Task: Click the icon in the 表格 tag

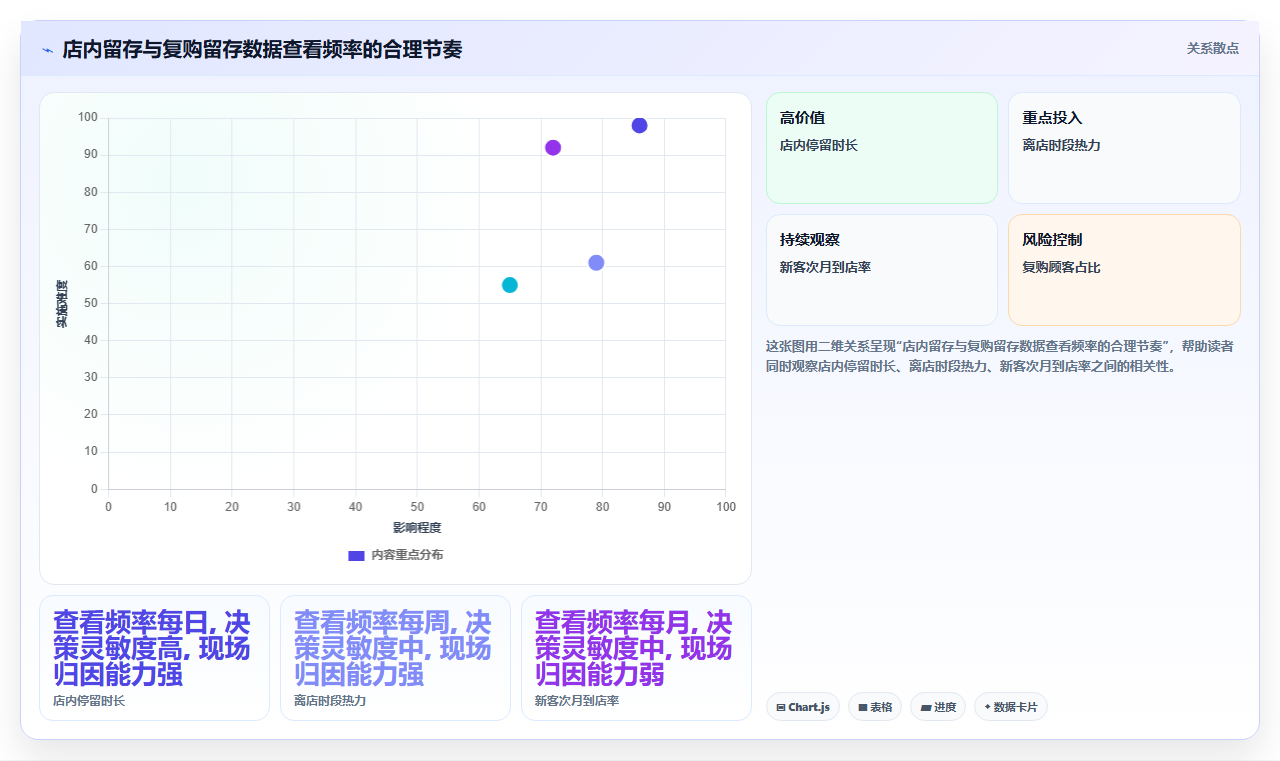Action: click(863, 707)
